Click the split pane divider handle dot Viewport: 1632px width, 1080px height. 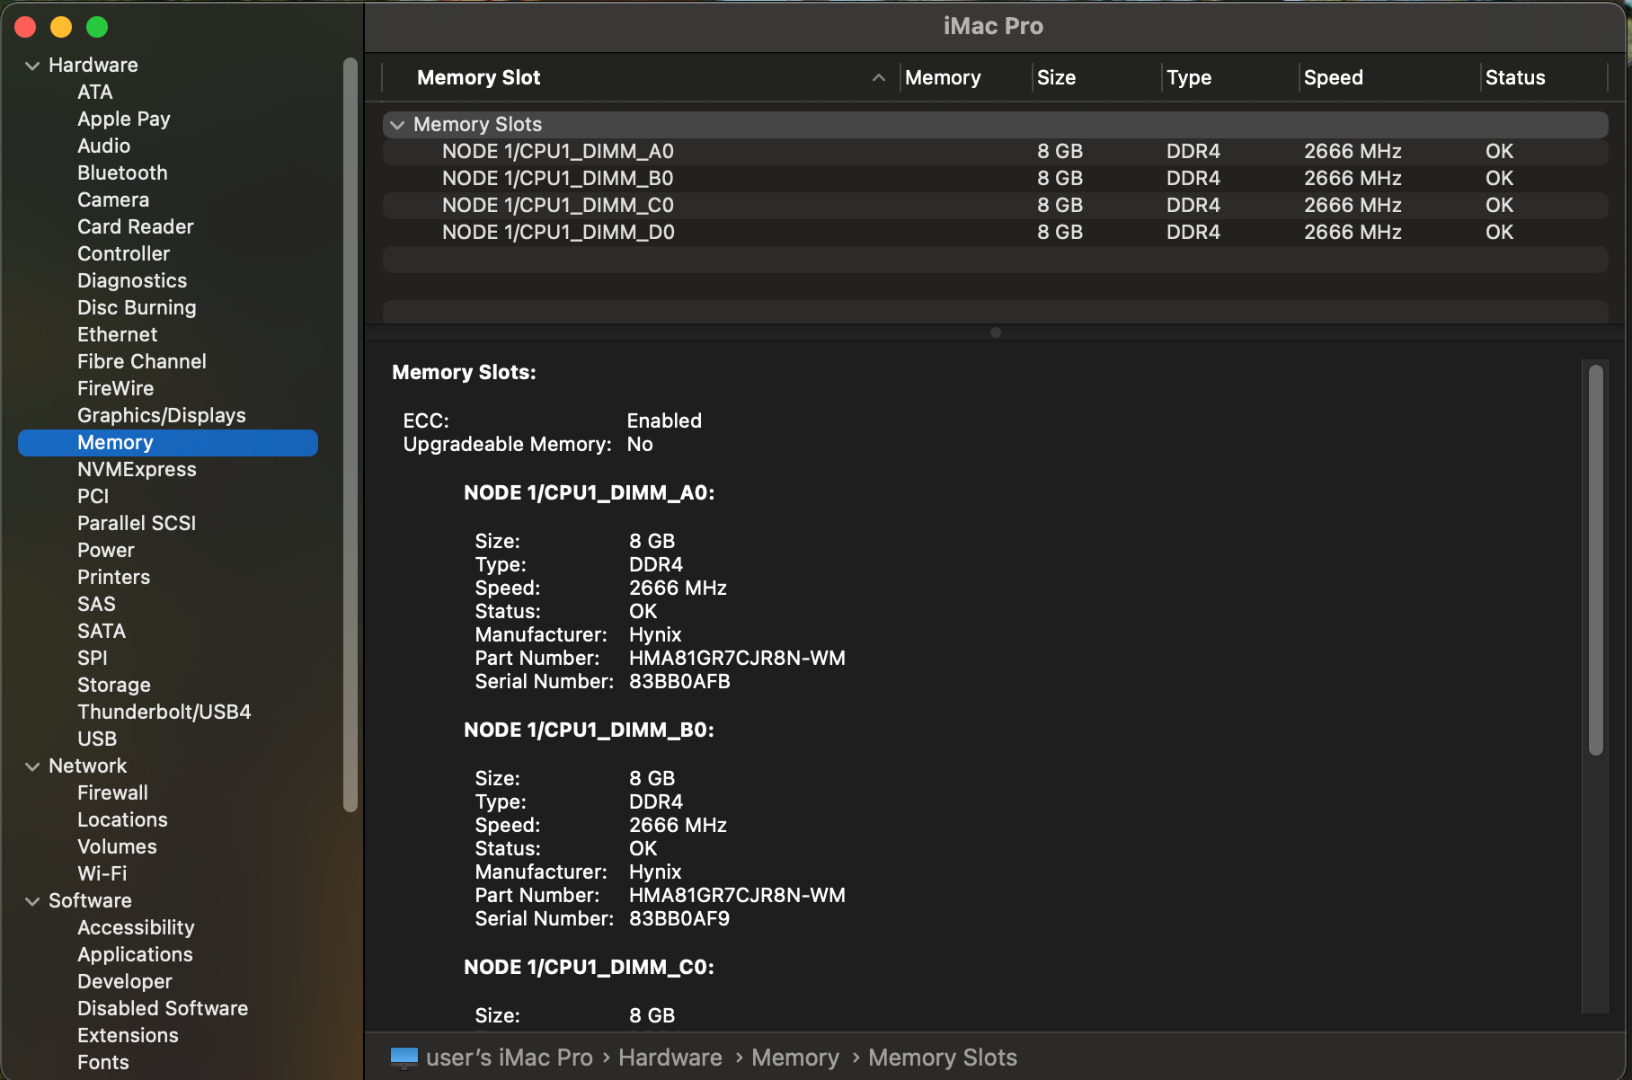click(x=995, y=333)
